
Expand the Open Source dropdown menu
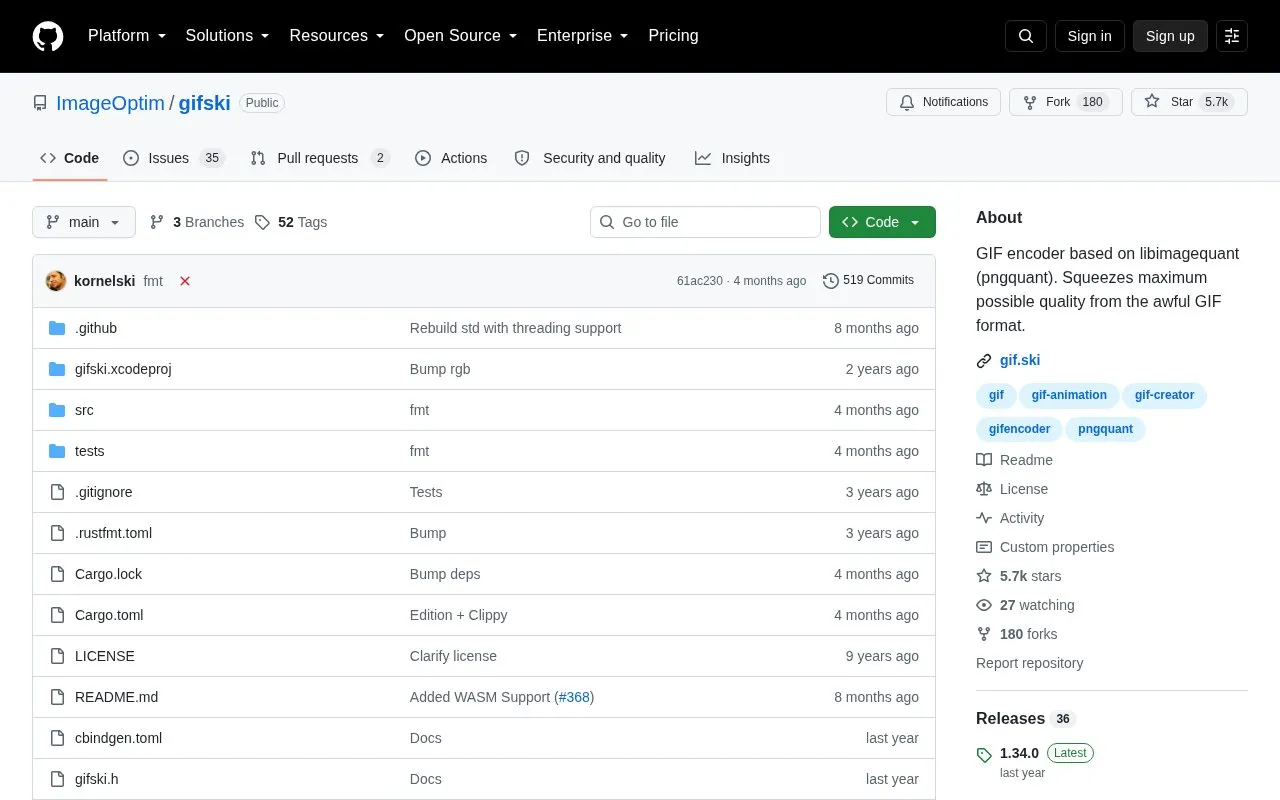(x=460, y=36)
